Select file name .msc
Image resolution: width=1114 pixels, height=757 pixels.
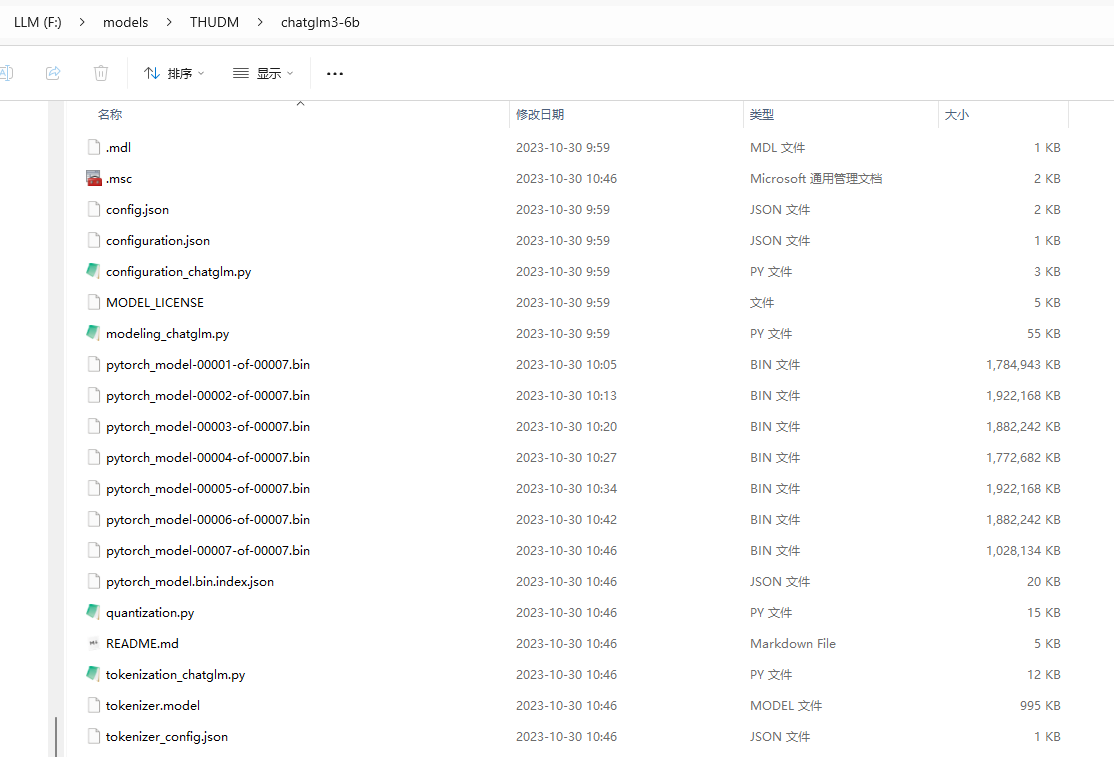119,179
